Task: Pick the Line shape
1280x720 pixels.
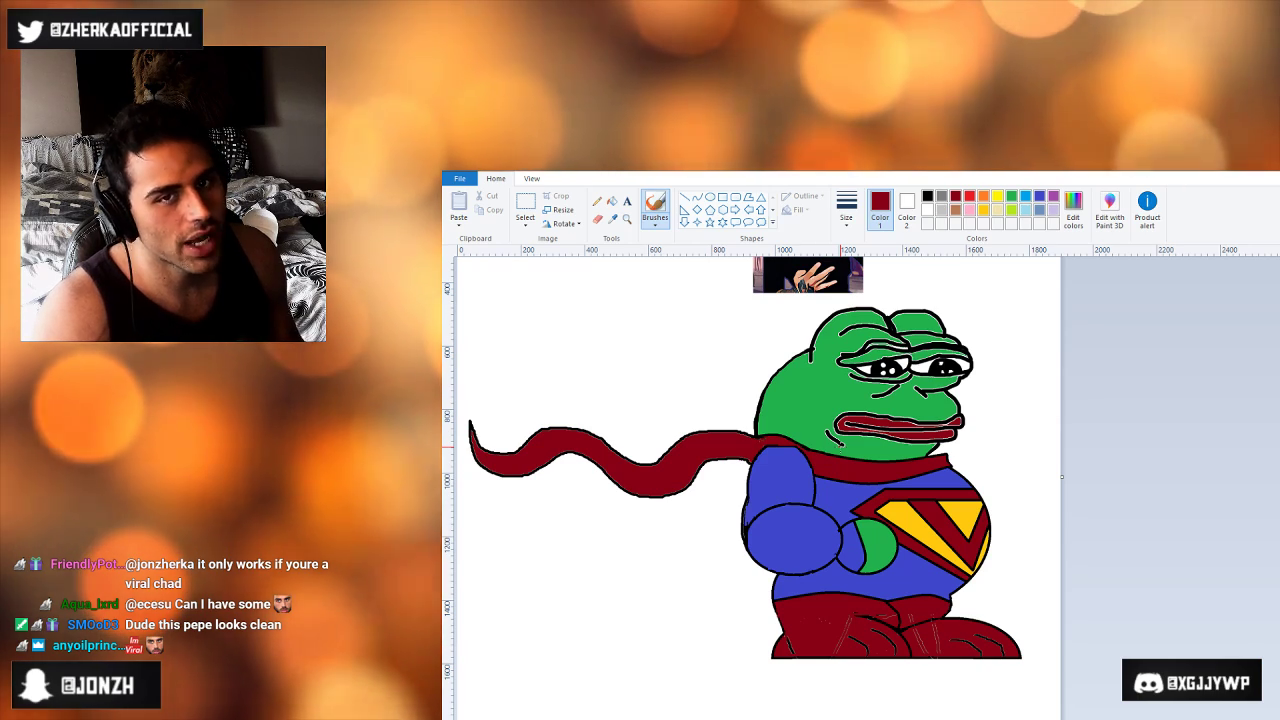Action: (684, 197)
